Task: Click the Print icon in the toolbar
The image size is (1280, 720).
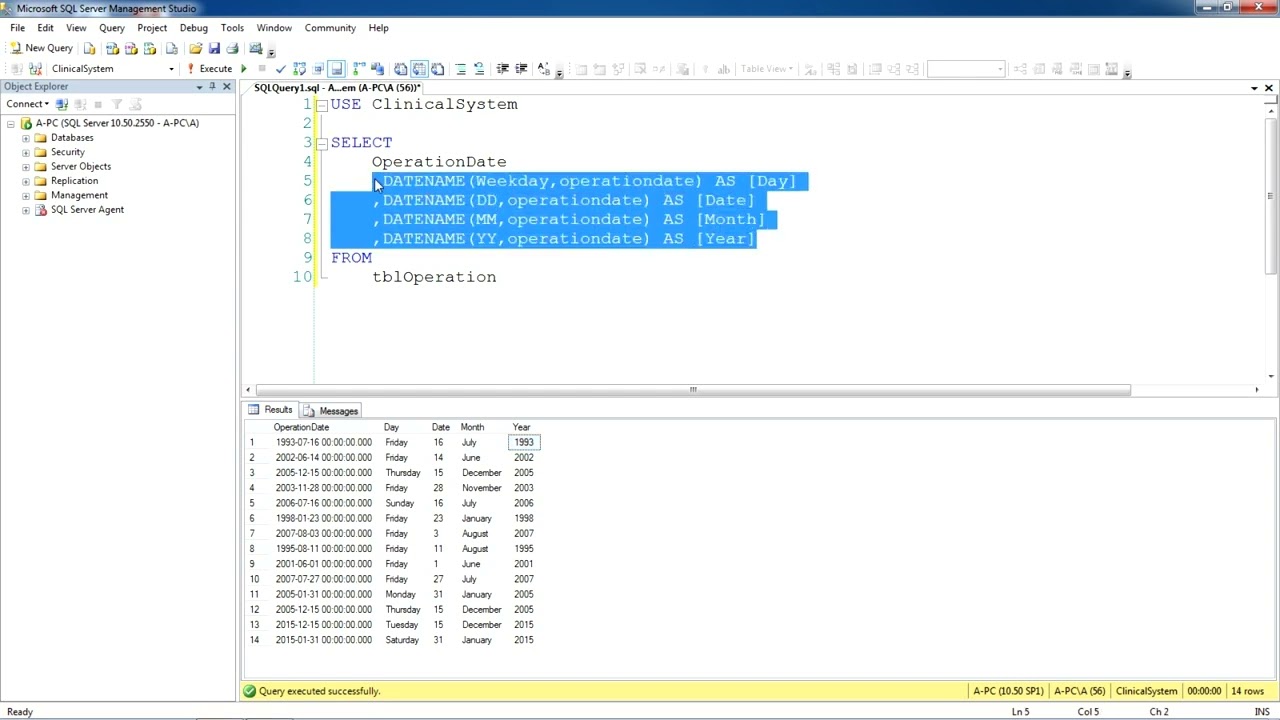Action: coord(232,48)
